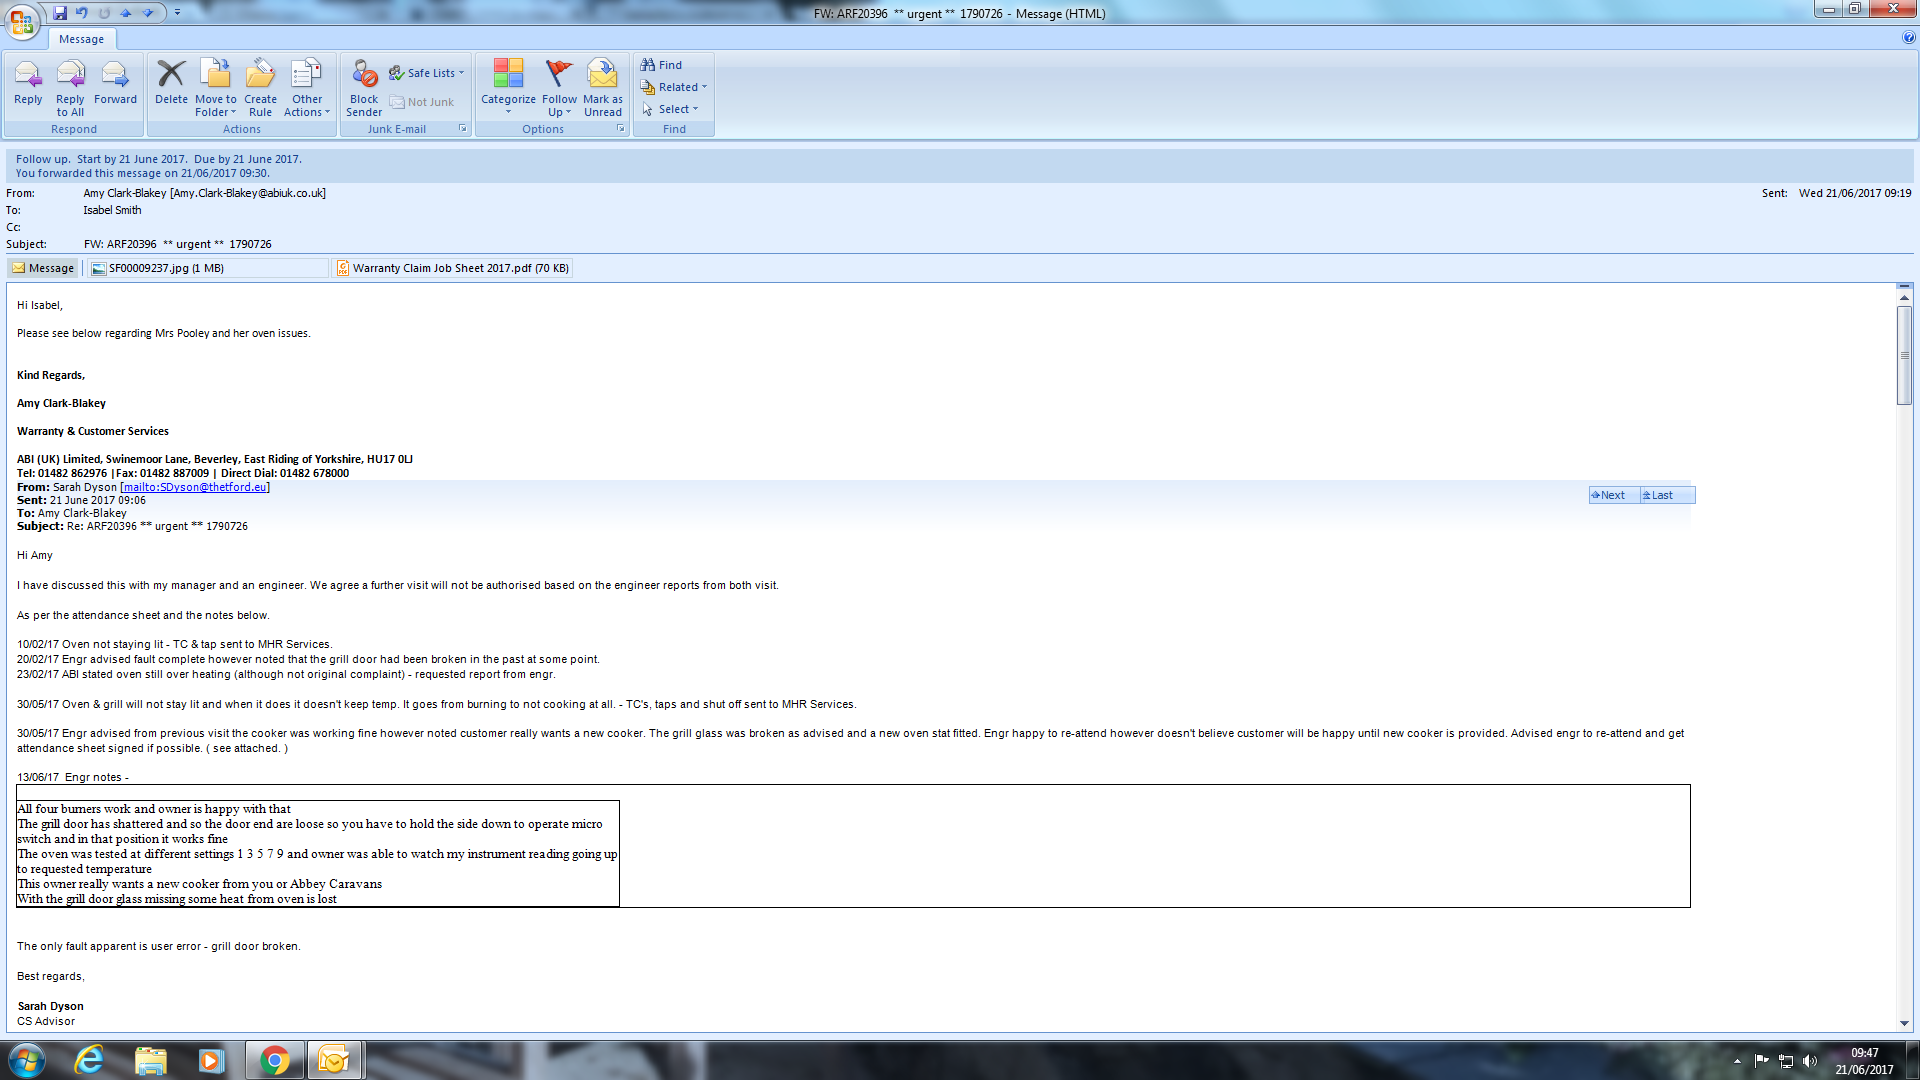Mark message as Unread
This screenshot has width=1920, height=1080.
pos(602,85)
